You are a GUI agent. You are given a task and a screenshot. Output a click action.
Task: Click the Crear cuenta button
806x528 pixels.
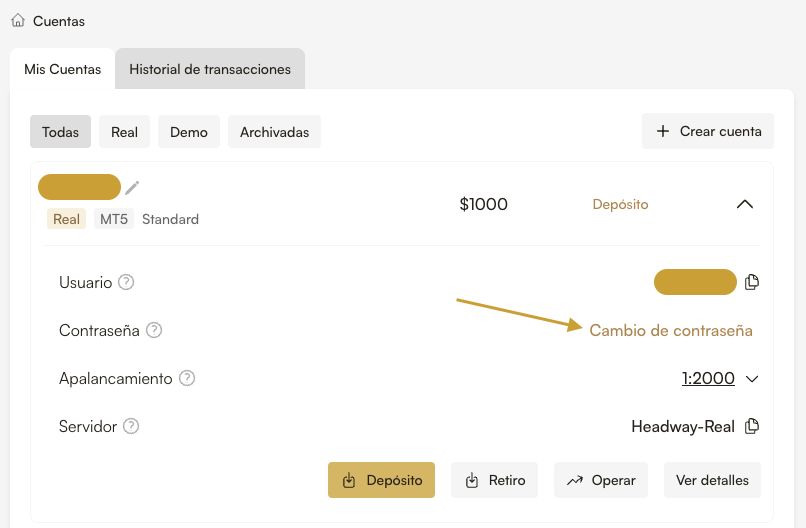pyautogui.click(x=708, y=131)
